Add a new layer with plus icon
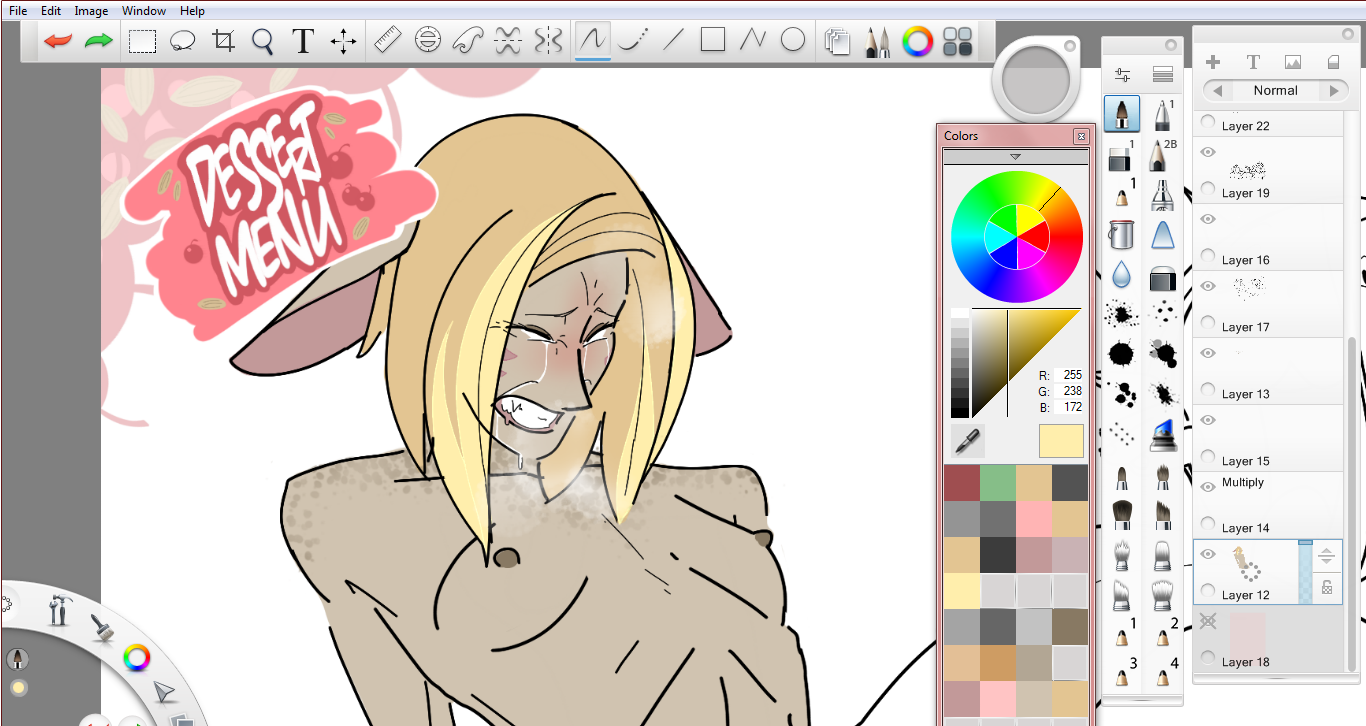Screen dimensions: 1366x726 pos(1213,62)
